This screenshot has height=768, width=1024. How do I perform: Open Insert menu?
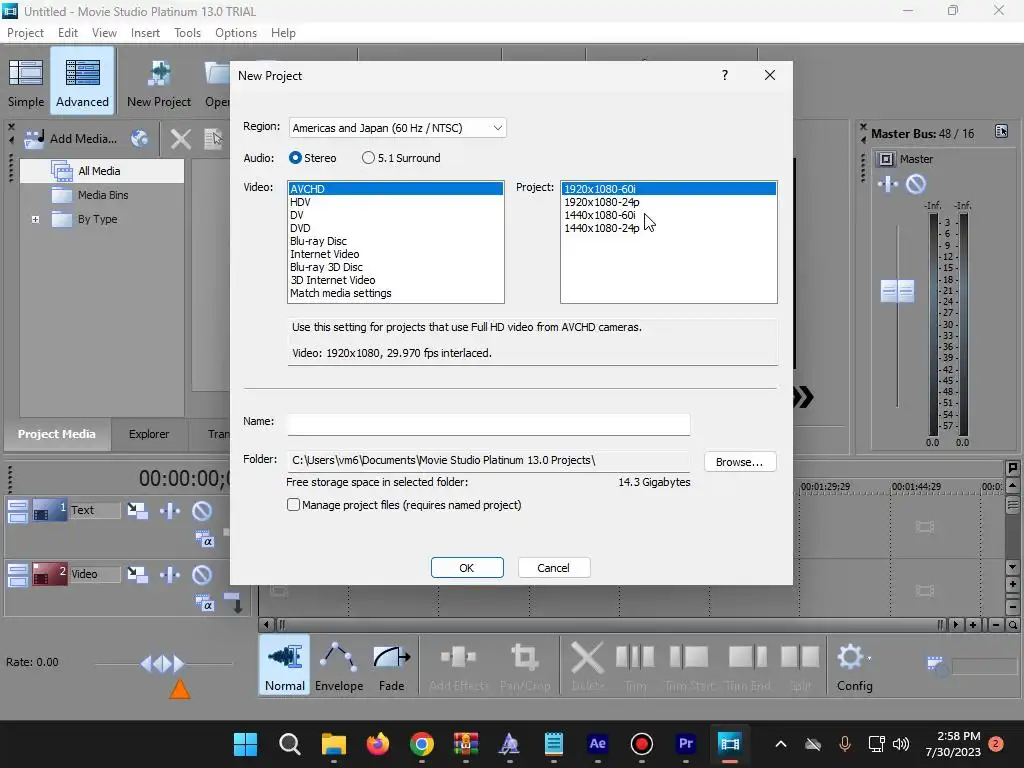coord(145,33)
